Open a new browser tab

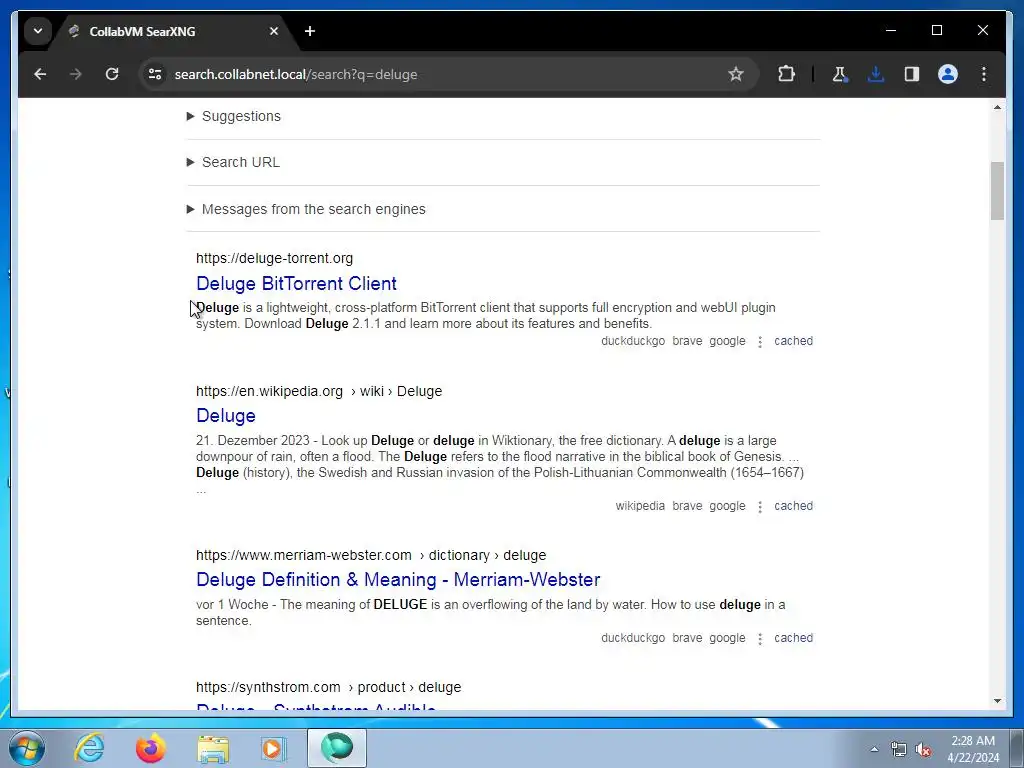(x=310, y=31)
